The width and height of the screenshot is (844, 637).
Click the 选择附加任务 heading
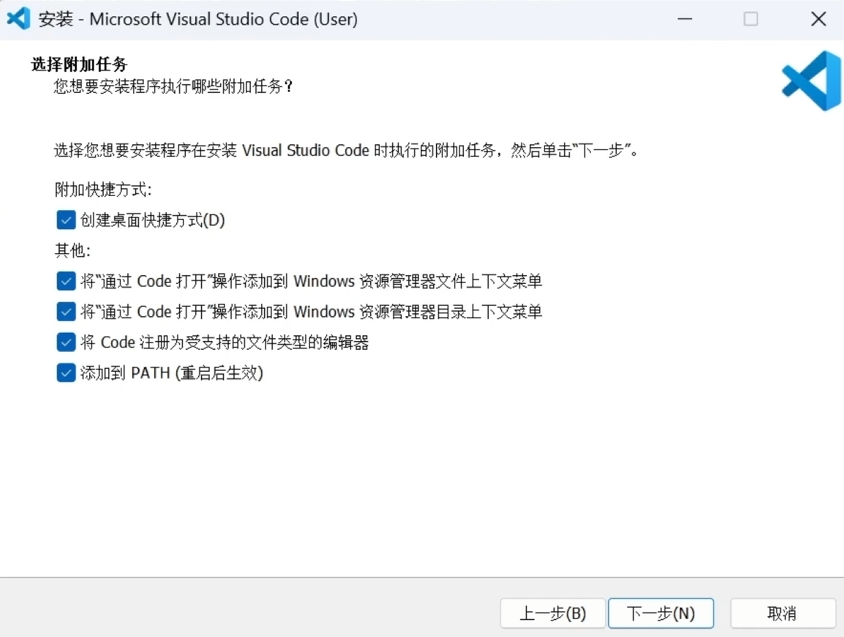click(x=80, y=65)
